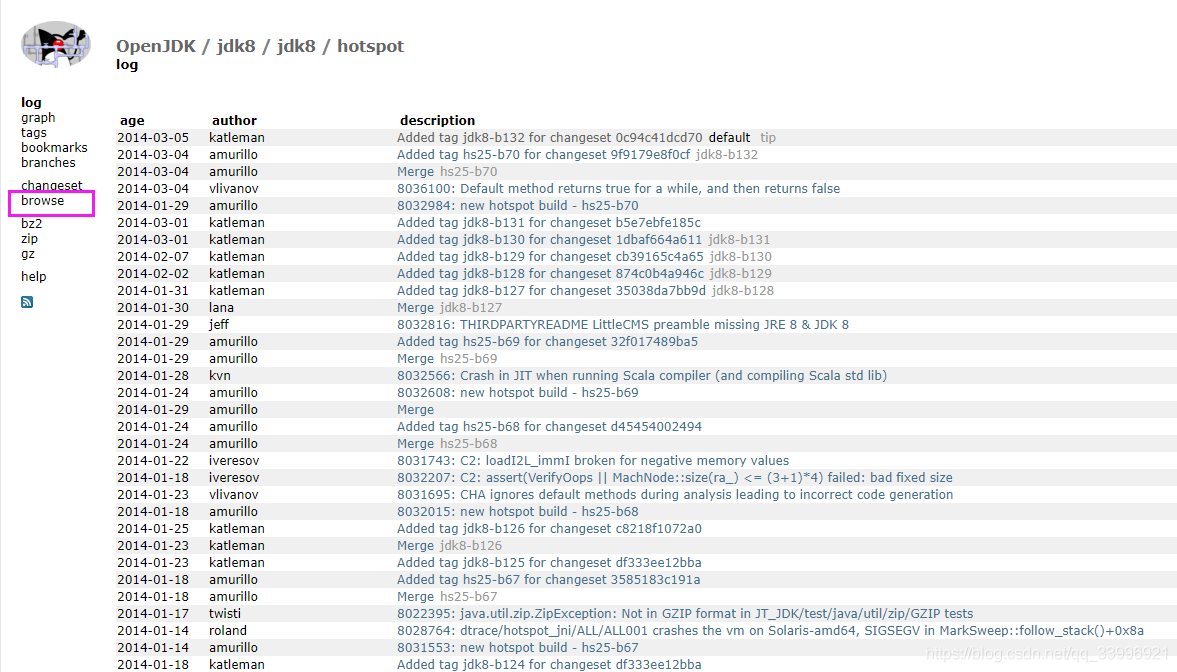The width and height of the screenshot is (1177, 672).
Task: Click 'default' branch label on first row
Action: click(730, 137)
